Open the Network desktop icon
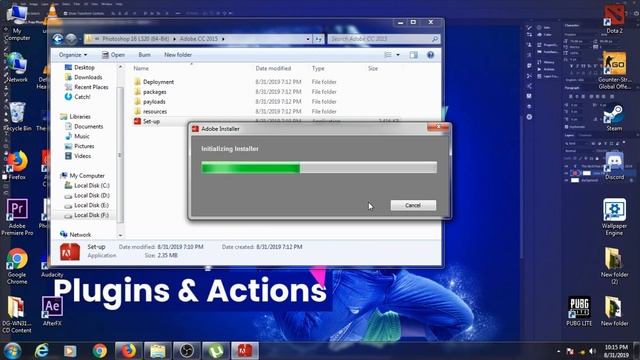640x360 pixels. pos(17,68)
